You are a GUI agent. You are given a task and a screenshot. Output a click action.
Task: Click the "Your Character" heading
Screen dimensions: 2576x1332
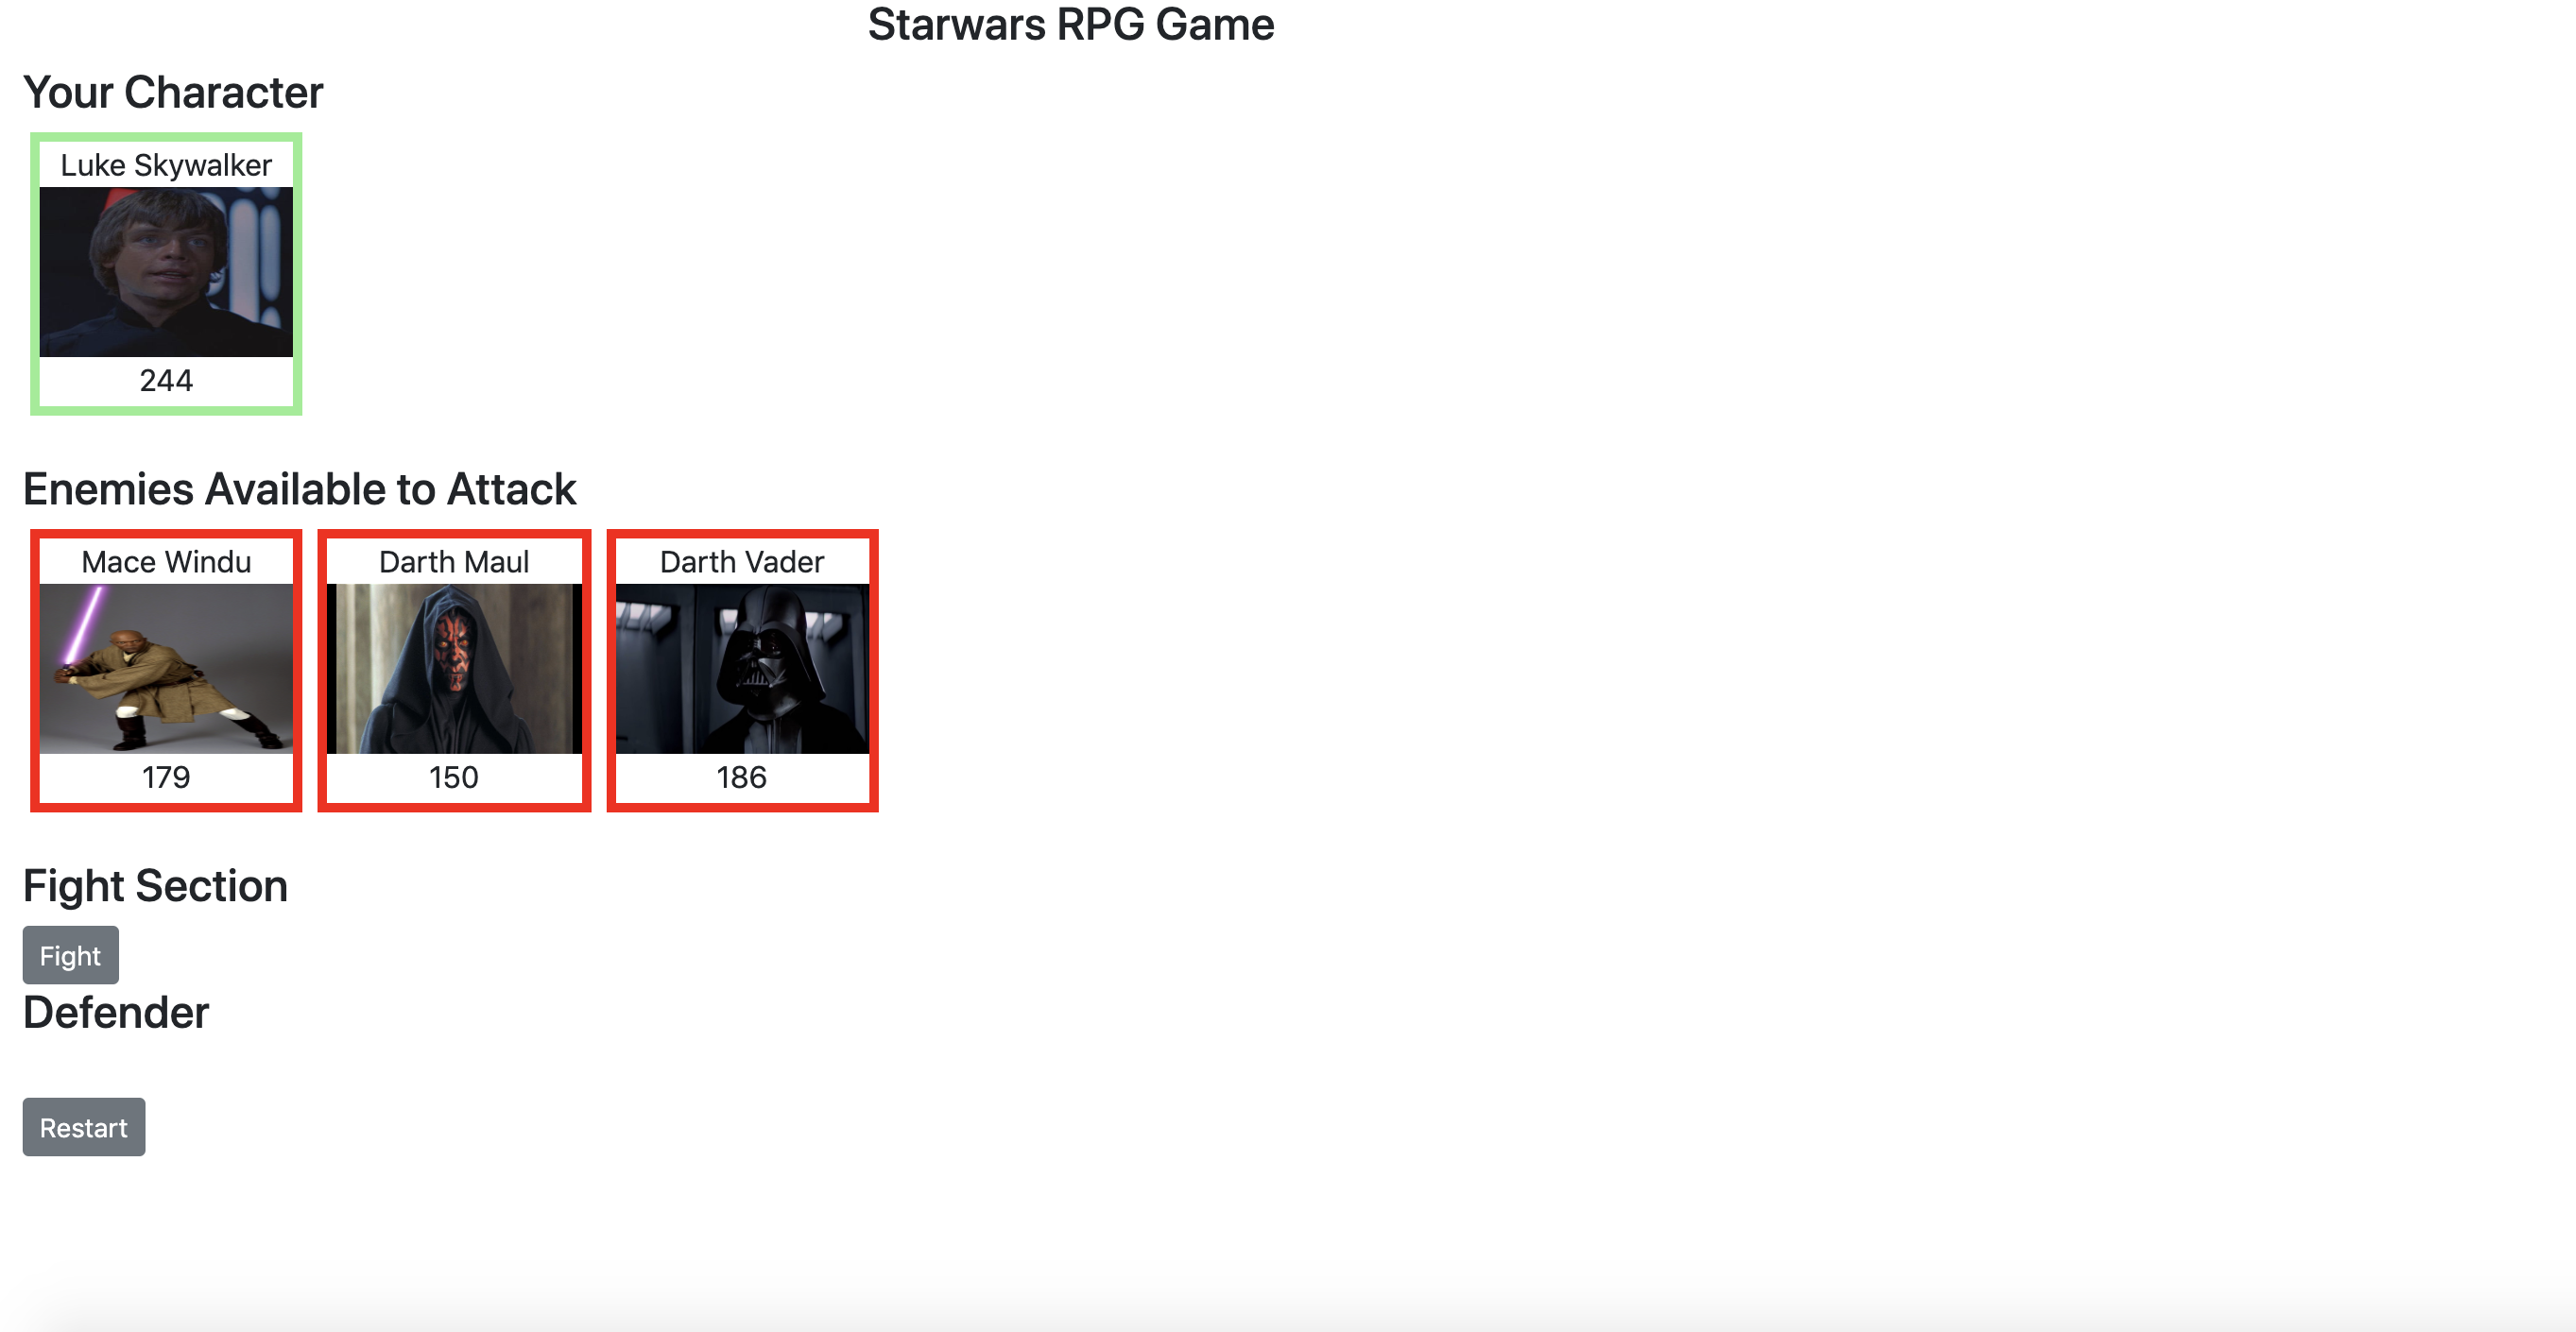173,92
